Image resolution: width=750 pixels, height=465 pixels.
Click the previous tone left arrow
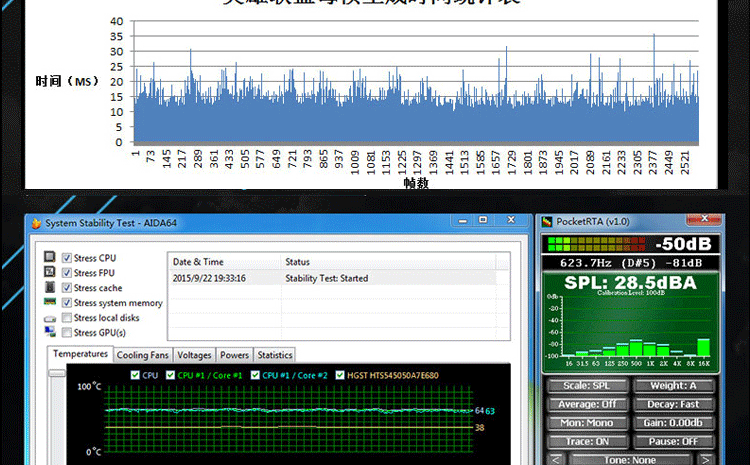pyautogui.click(x=555, y=460)
